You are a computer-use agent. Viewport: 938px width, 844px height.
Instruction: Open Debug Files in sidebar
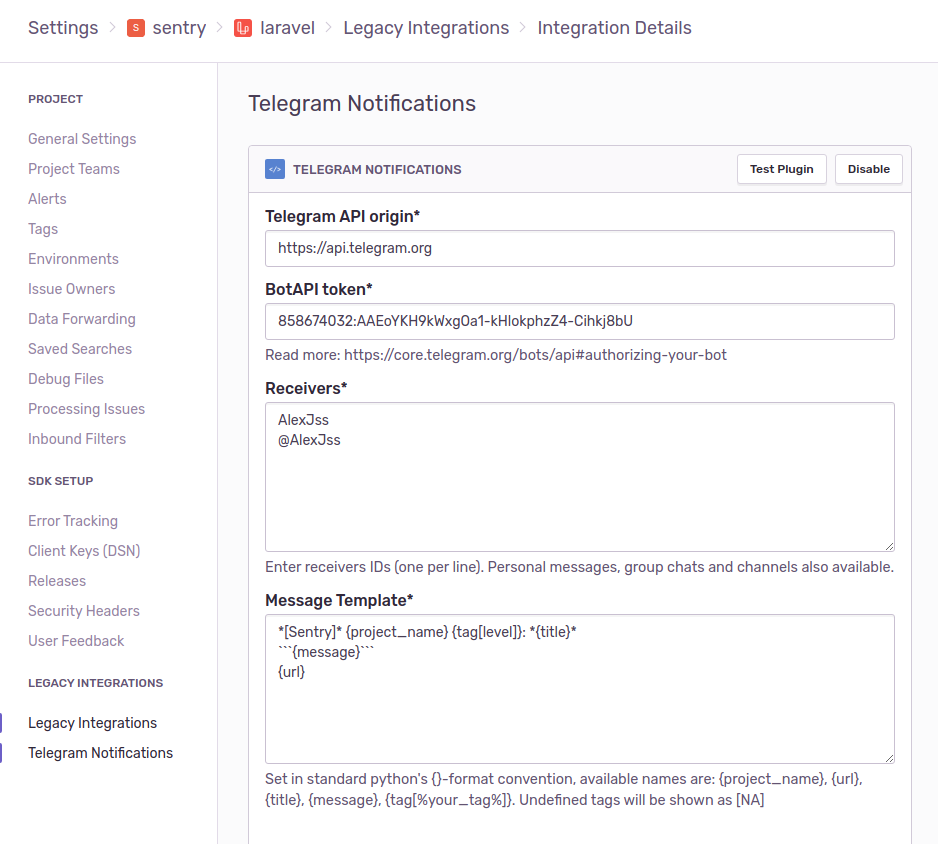tap(66, 379)
